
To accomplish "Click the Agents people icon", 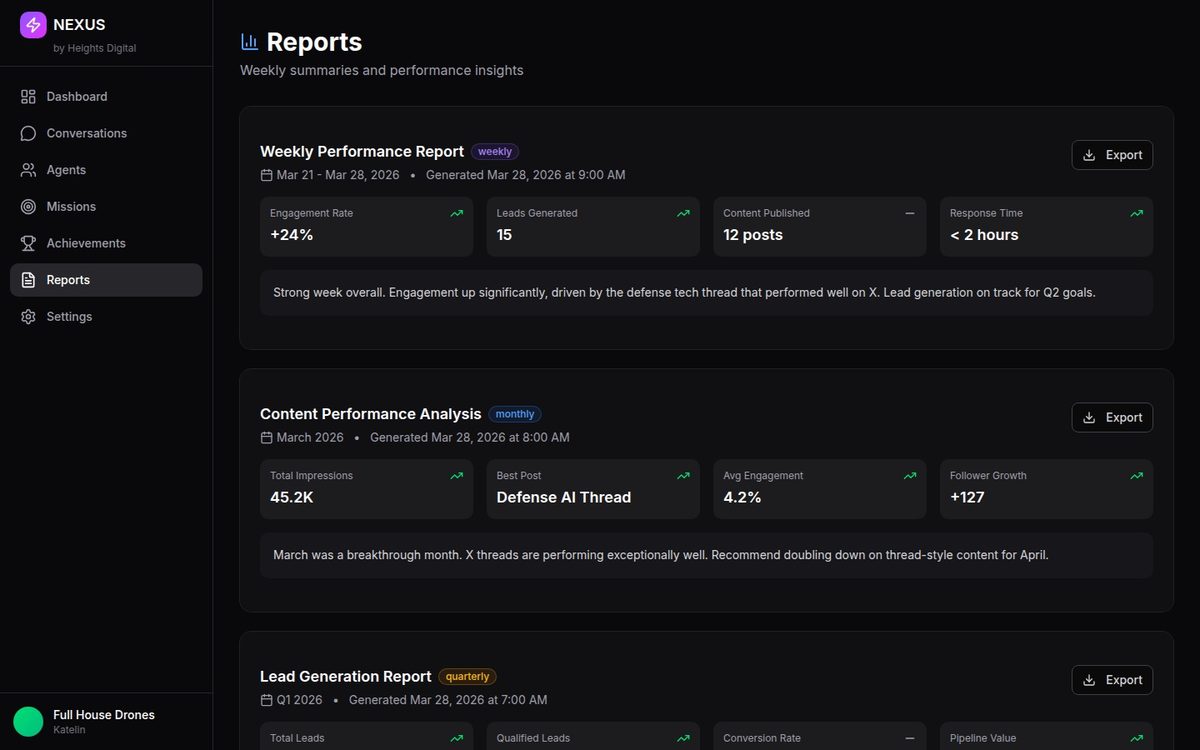I will pos(28,170).
